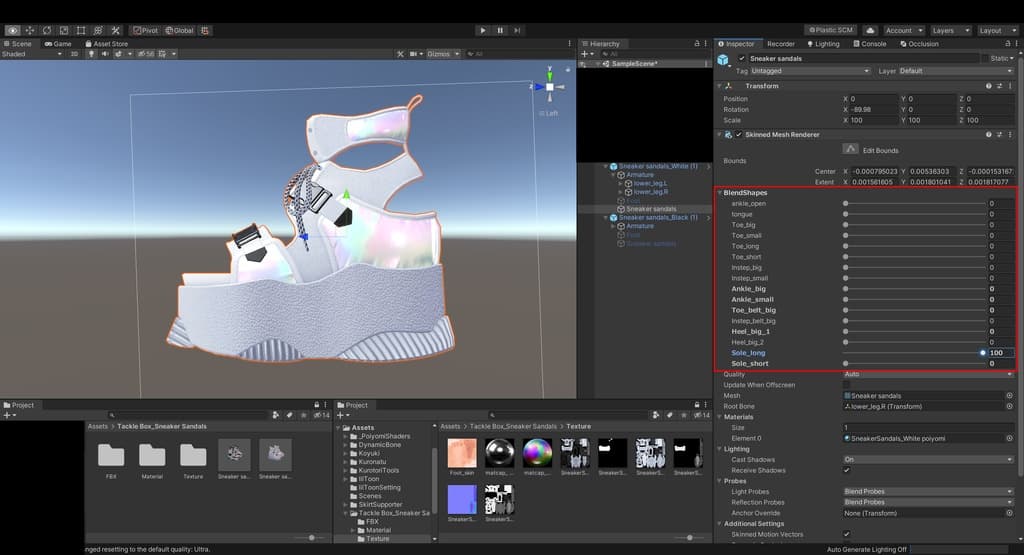Image resolution: width=1024 pixels, height=555 pixels.
Task: Select the Scale tool in the toolbar
Action: (x=64, y=31)
